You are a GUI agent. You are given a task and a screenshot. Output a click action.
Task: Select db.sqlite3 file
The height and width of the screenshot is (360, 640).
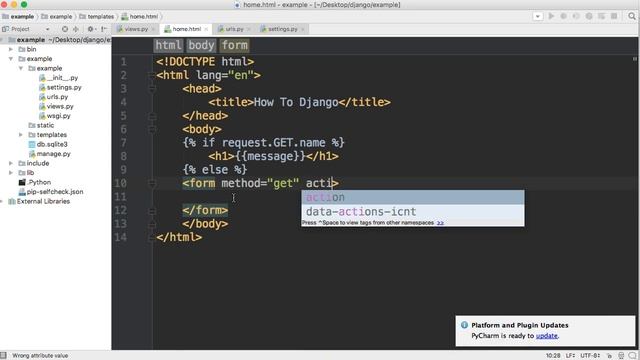[48, 144]
